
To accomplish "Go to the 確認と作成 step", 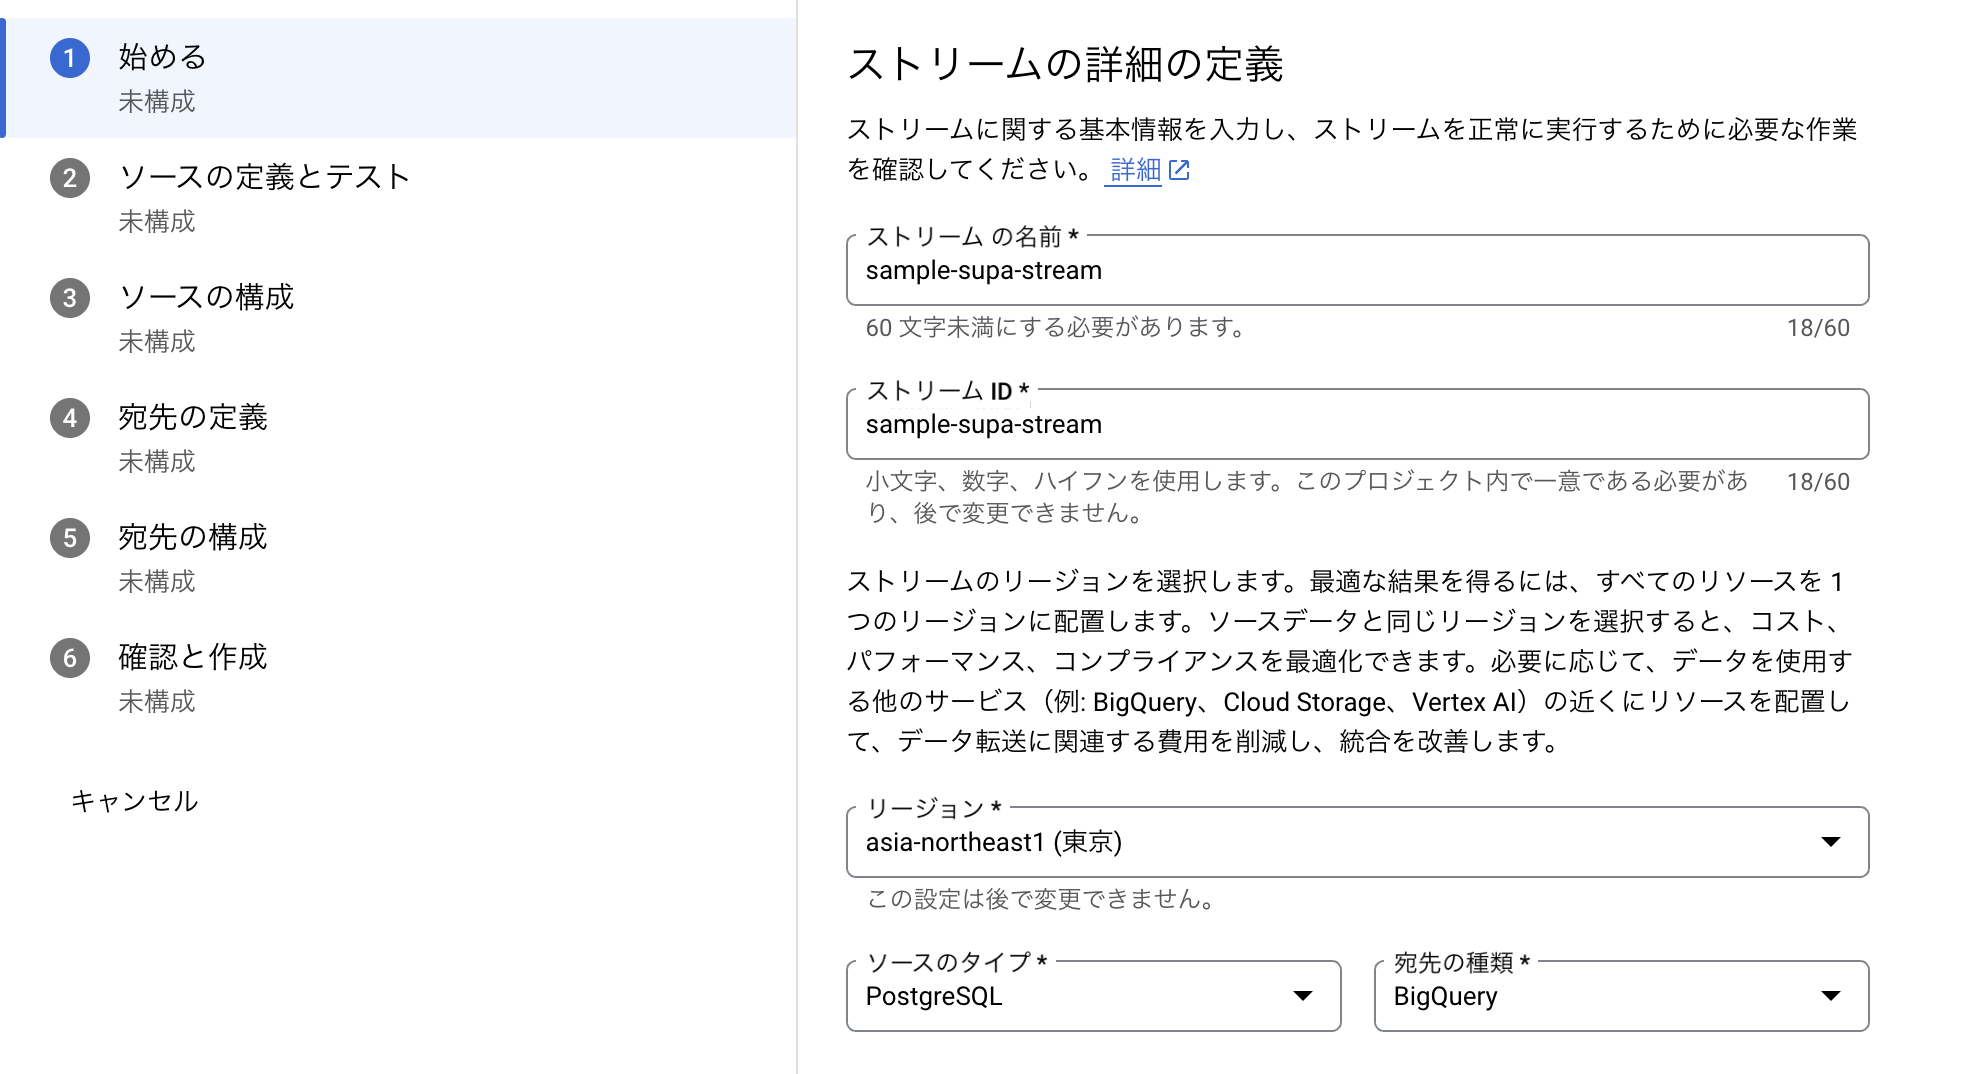I will (193, 658).
